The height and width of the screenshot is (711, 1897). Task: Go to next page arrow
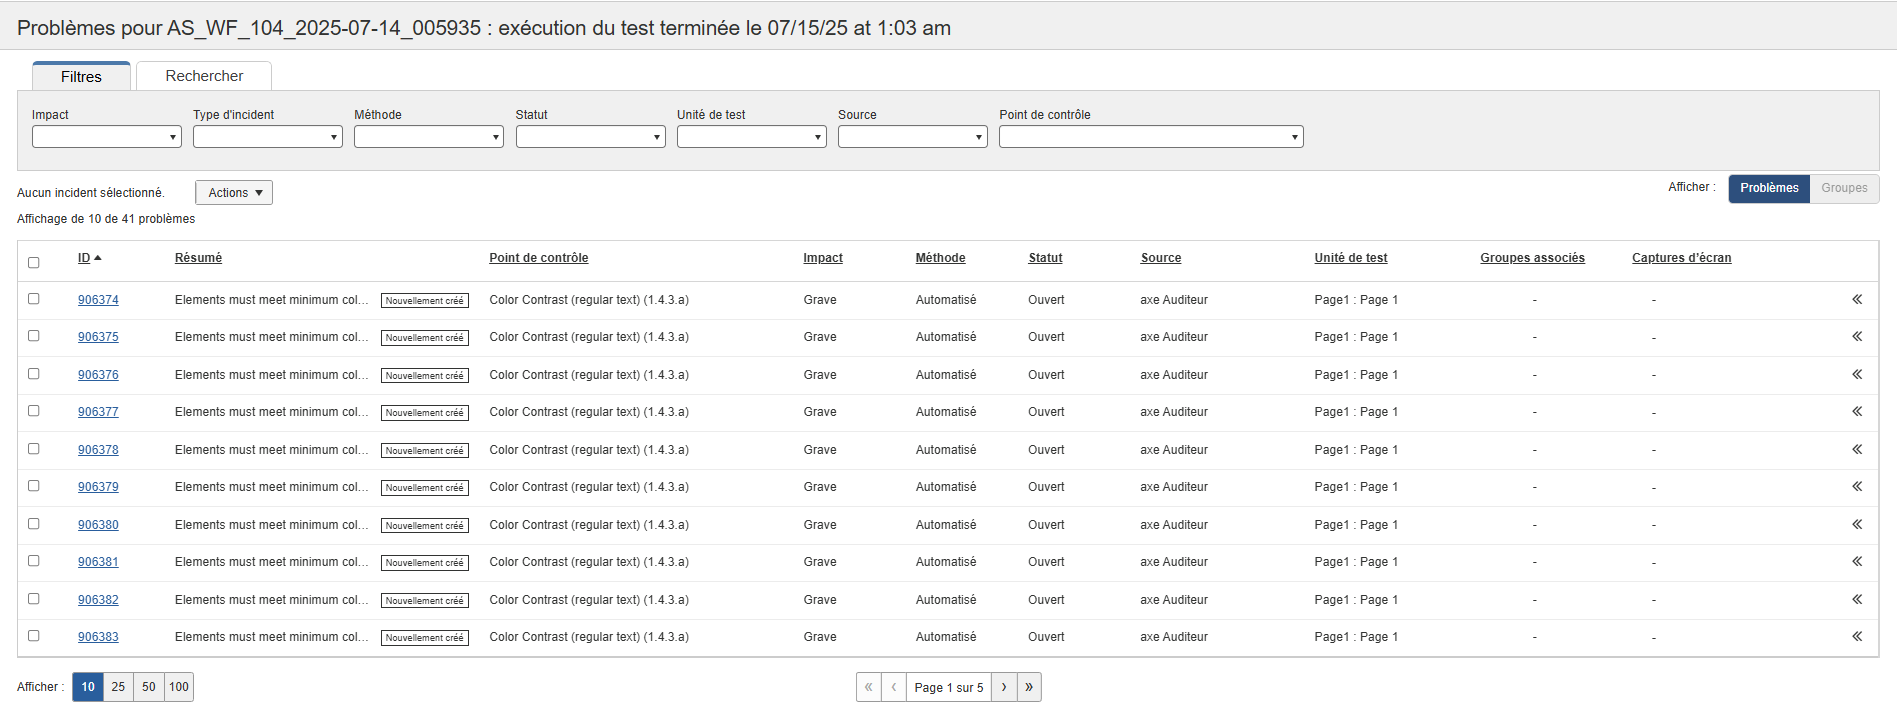(1004, 687)
